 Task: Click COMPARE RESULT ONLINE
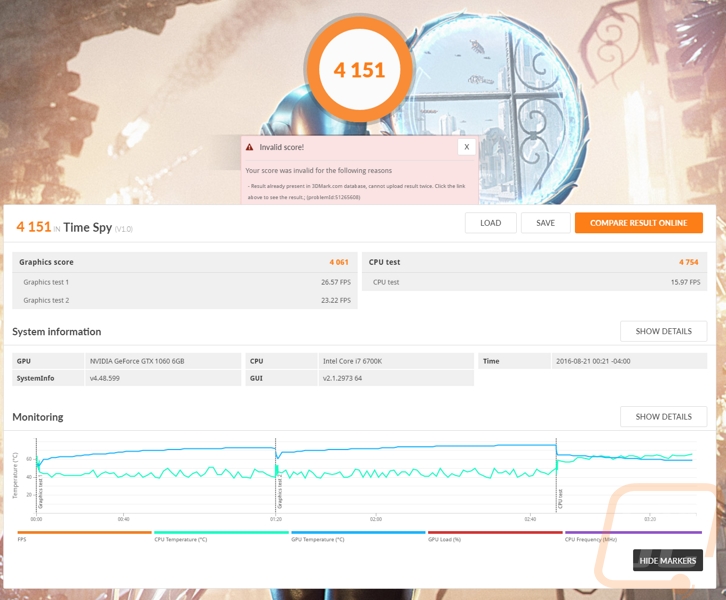[638, 223]
